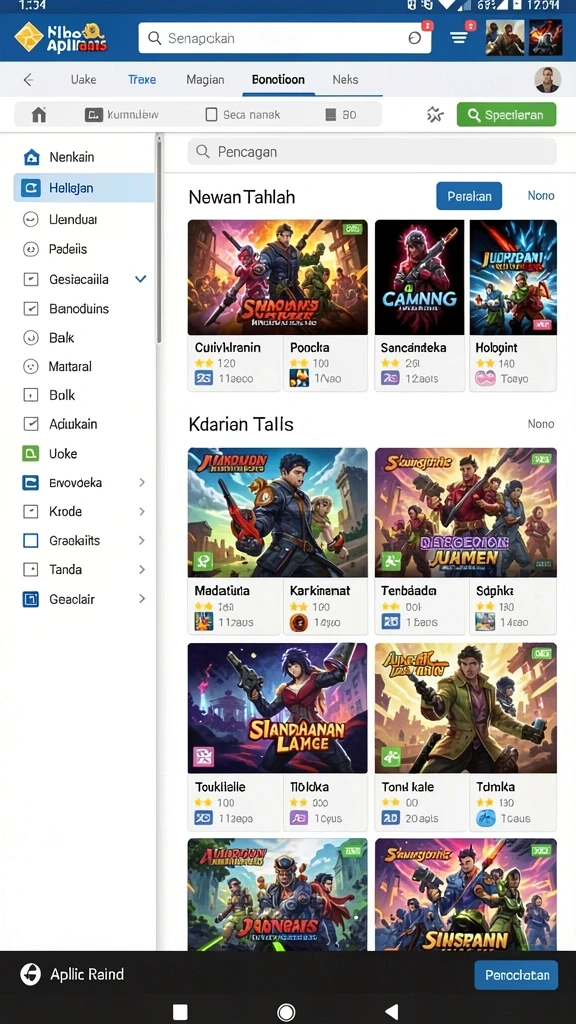
Task: Click the sidebar vertical scrollbar
Action: [158, 238]
